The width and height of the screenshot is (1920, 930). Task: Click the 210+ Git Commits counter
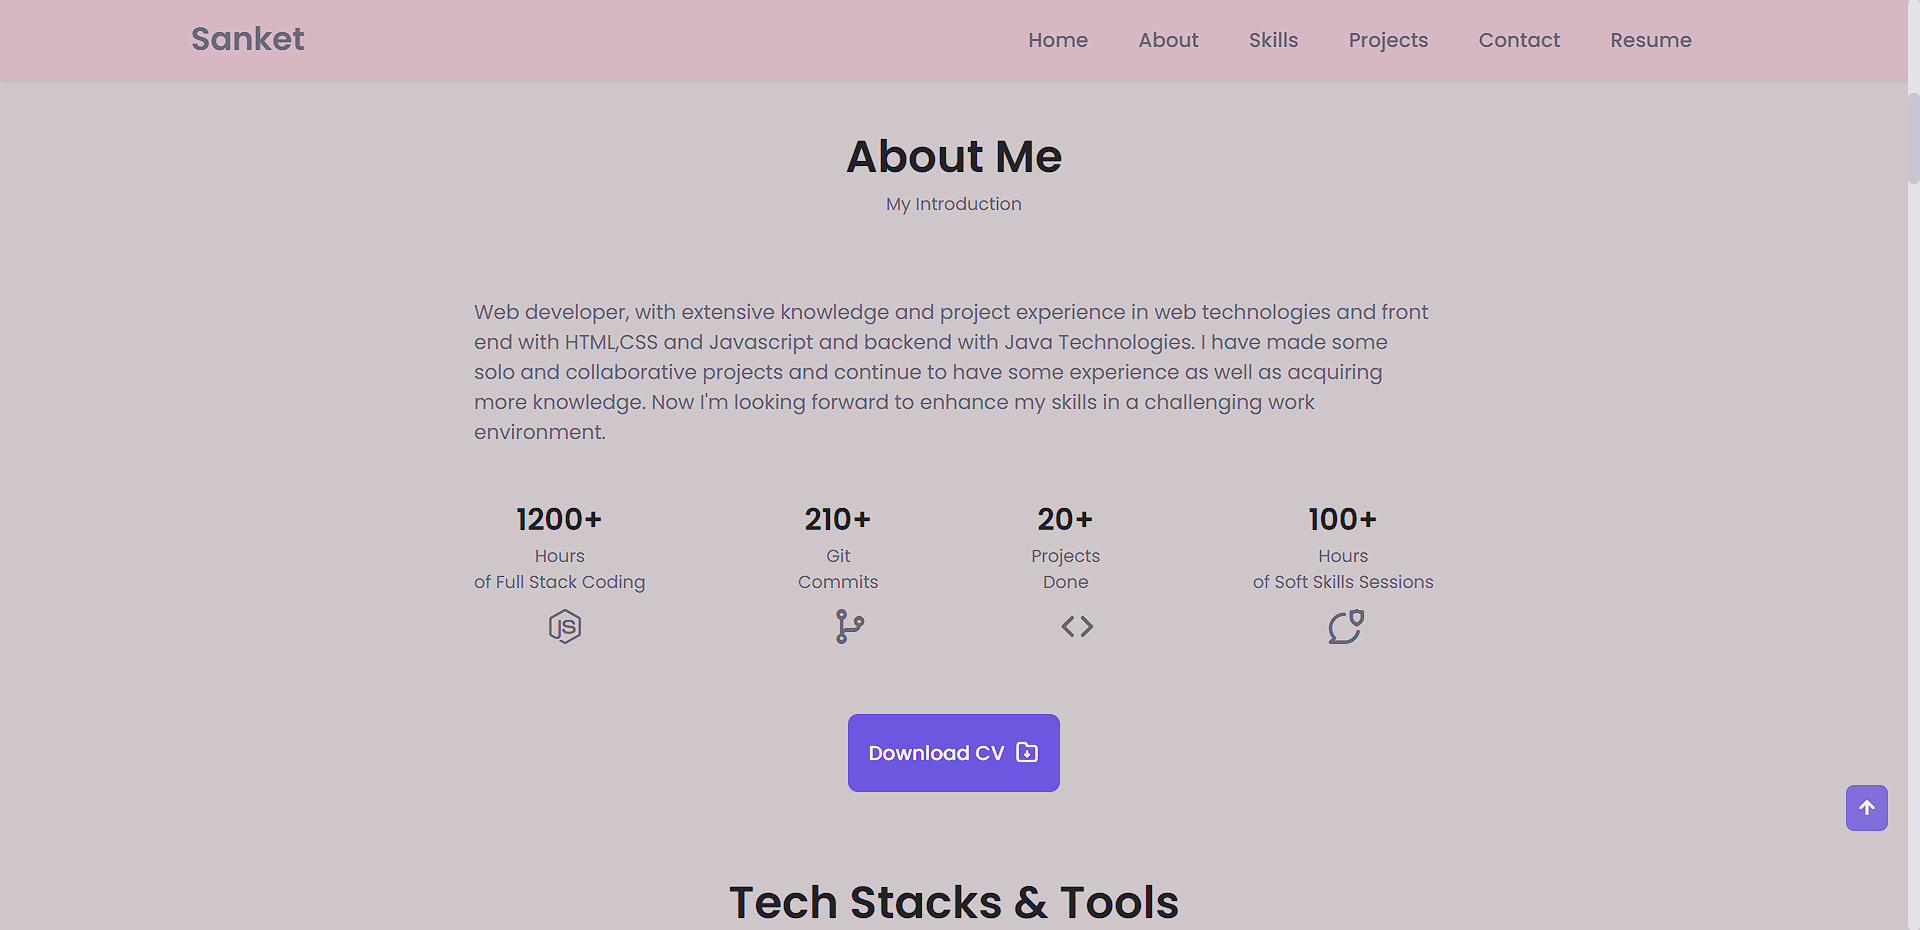click(838, 519)
